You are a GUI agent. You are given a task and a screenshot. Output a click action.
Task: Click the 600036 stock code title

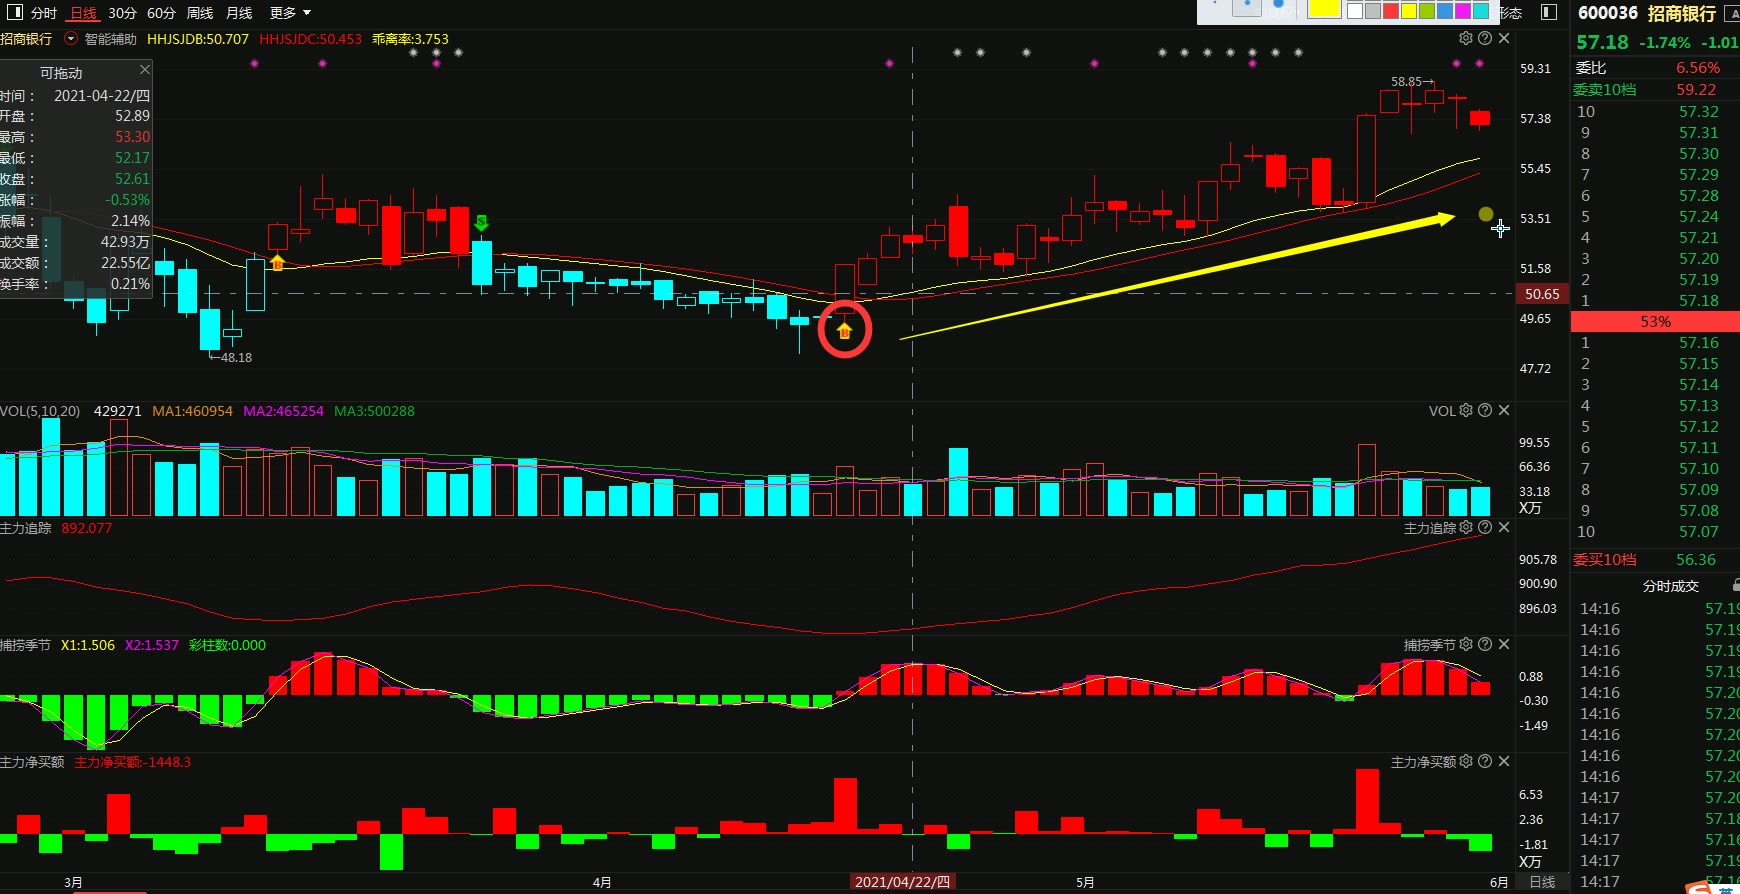tap(1608, 13)
